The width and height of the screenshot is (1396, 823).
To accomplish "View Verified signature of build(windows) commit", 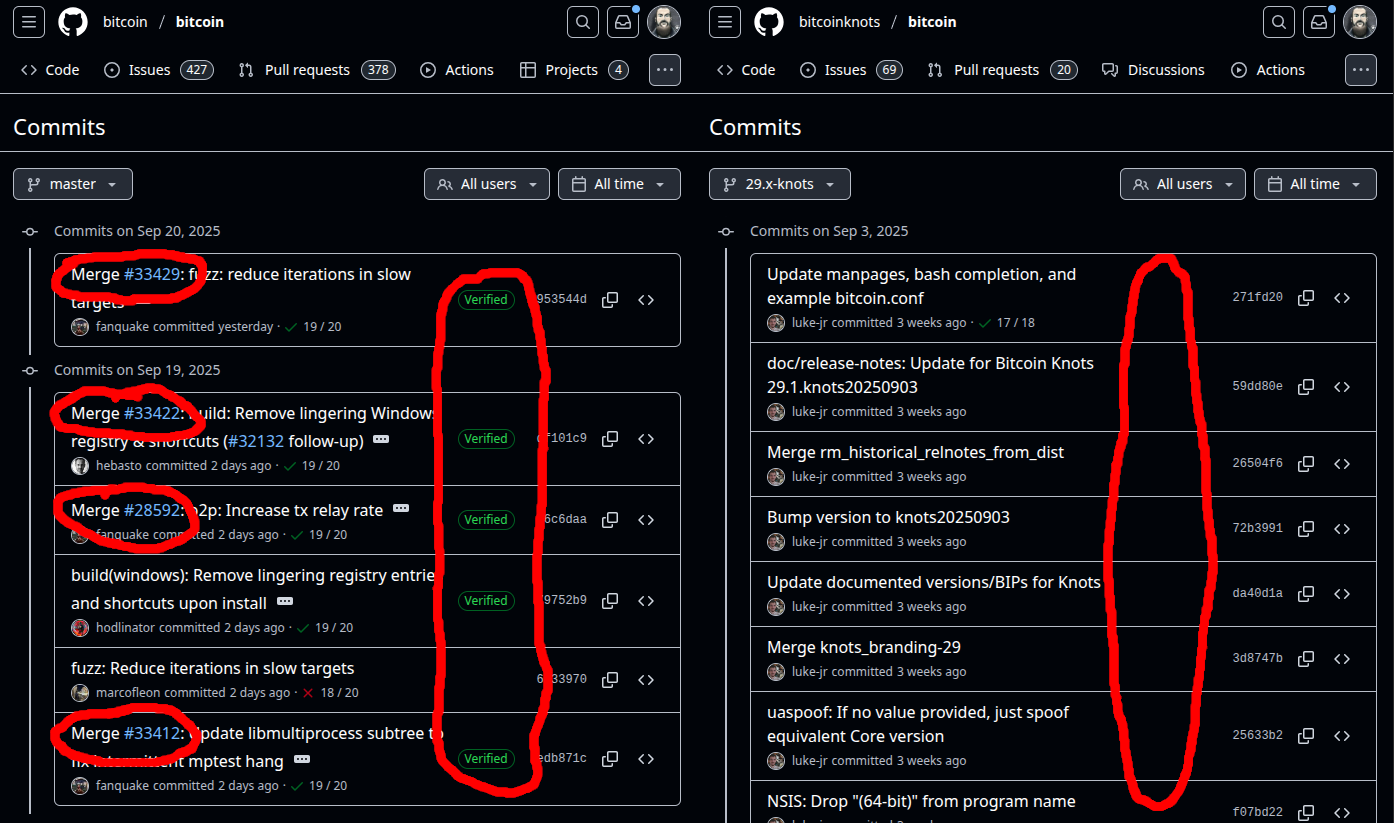I will point(485,601).
